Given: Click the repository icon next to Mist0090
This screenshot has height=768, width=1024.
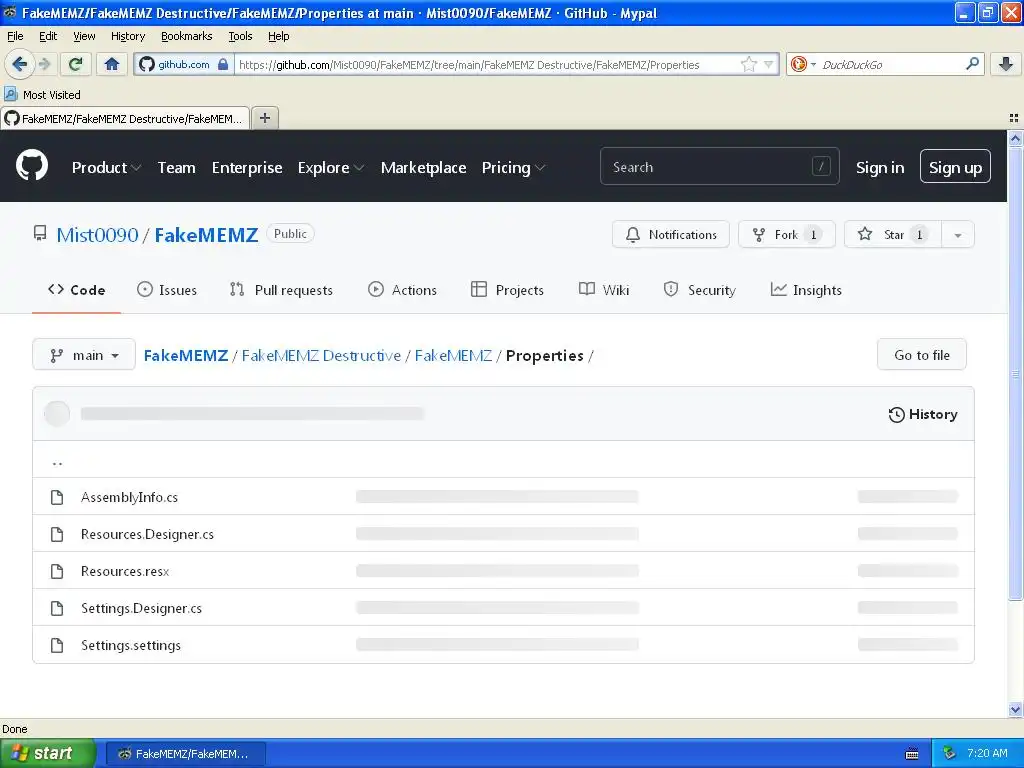Looking at the screenshot, I should tap(40, 234).
